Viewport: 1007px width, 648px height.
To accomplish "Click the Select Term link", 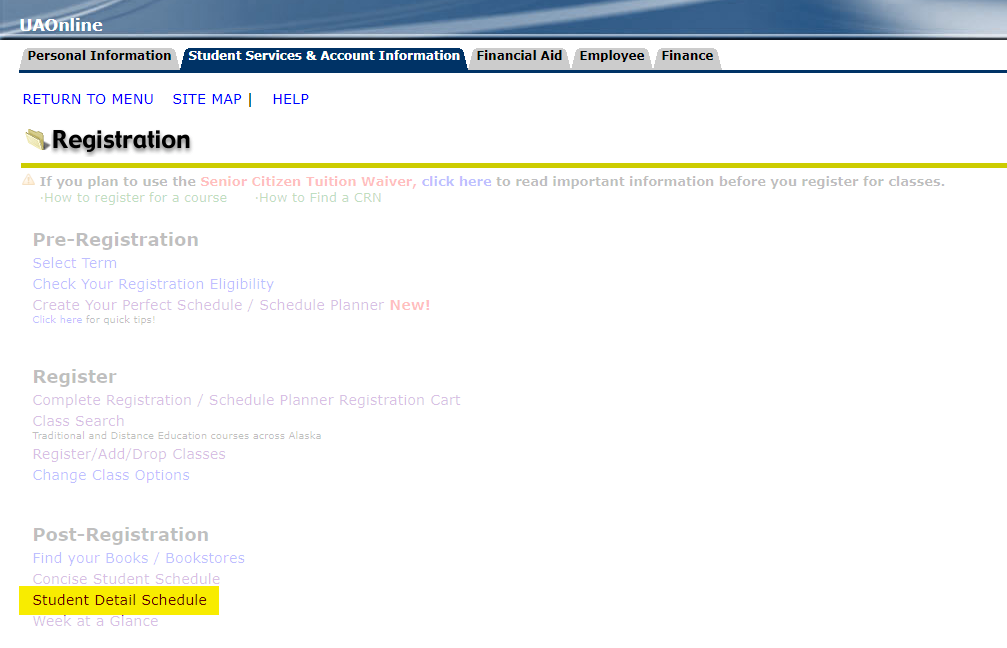I will pos(74,263).
